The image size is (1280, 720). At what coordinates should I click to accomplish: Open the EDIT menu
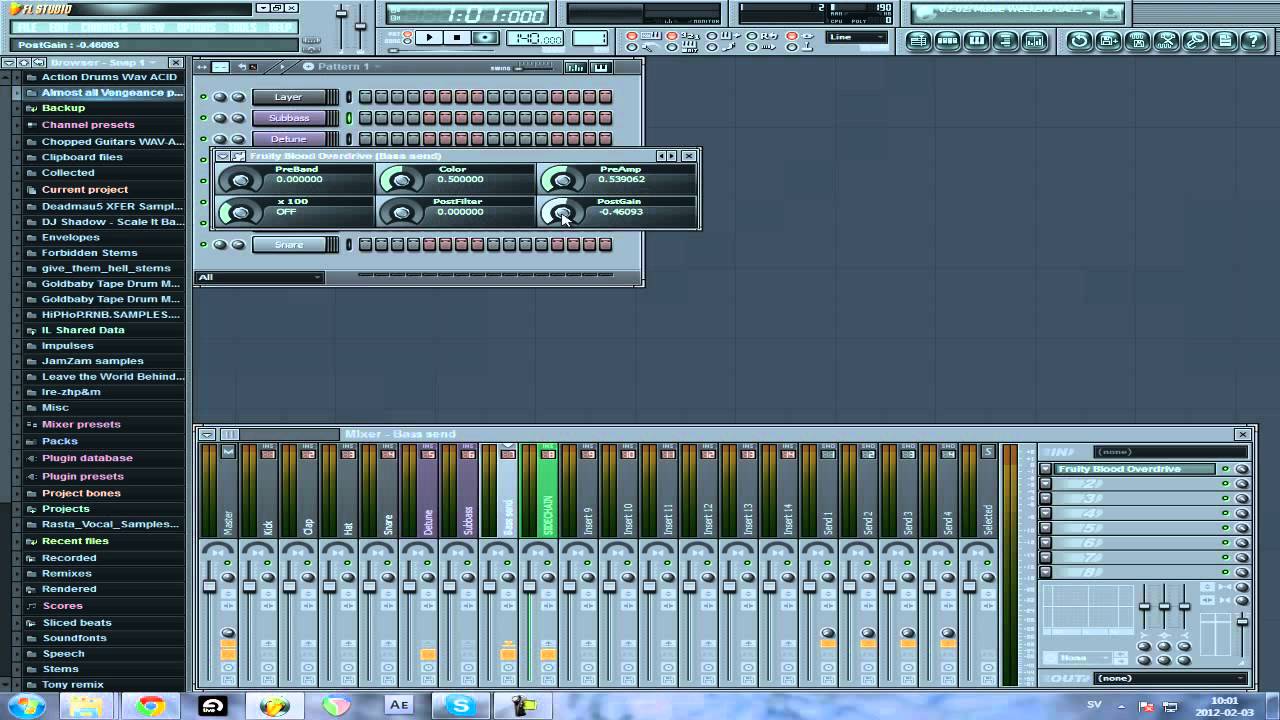pyautogui.click(x=57, y=27)
